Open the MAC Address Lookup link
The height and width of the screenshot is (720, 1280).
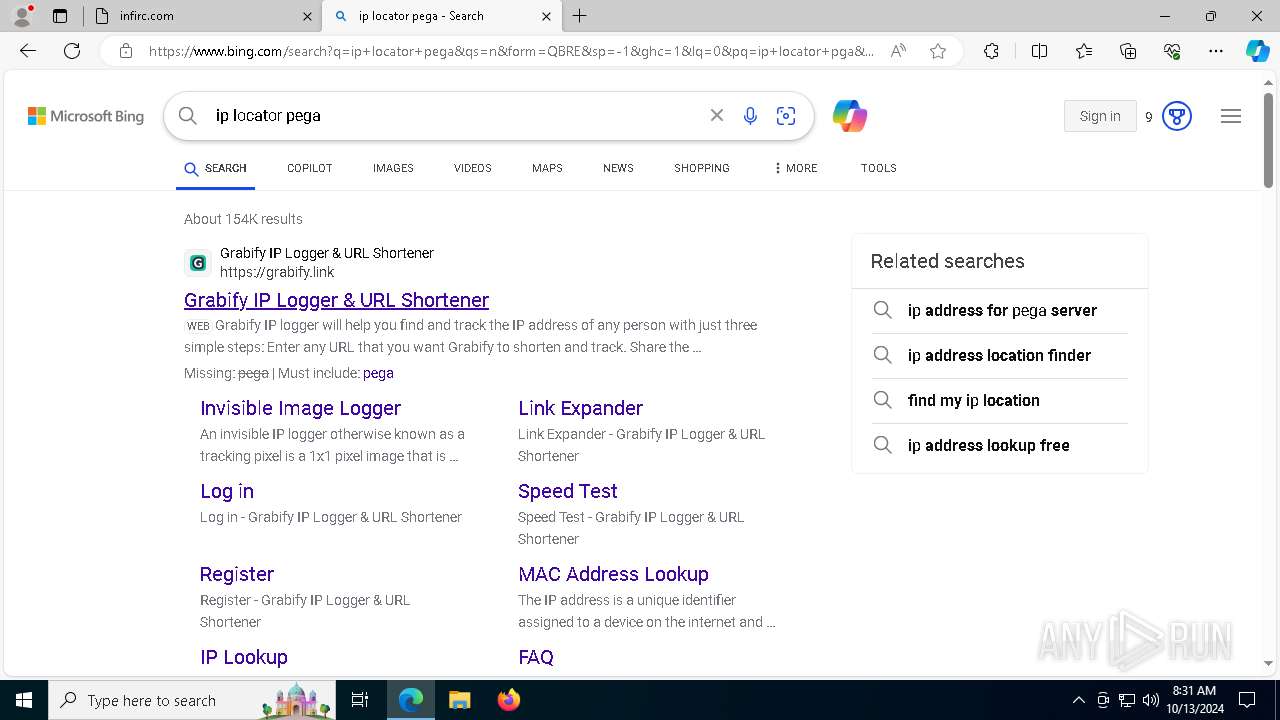pyautogui.click(x=613, y=574)
